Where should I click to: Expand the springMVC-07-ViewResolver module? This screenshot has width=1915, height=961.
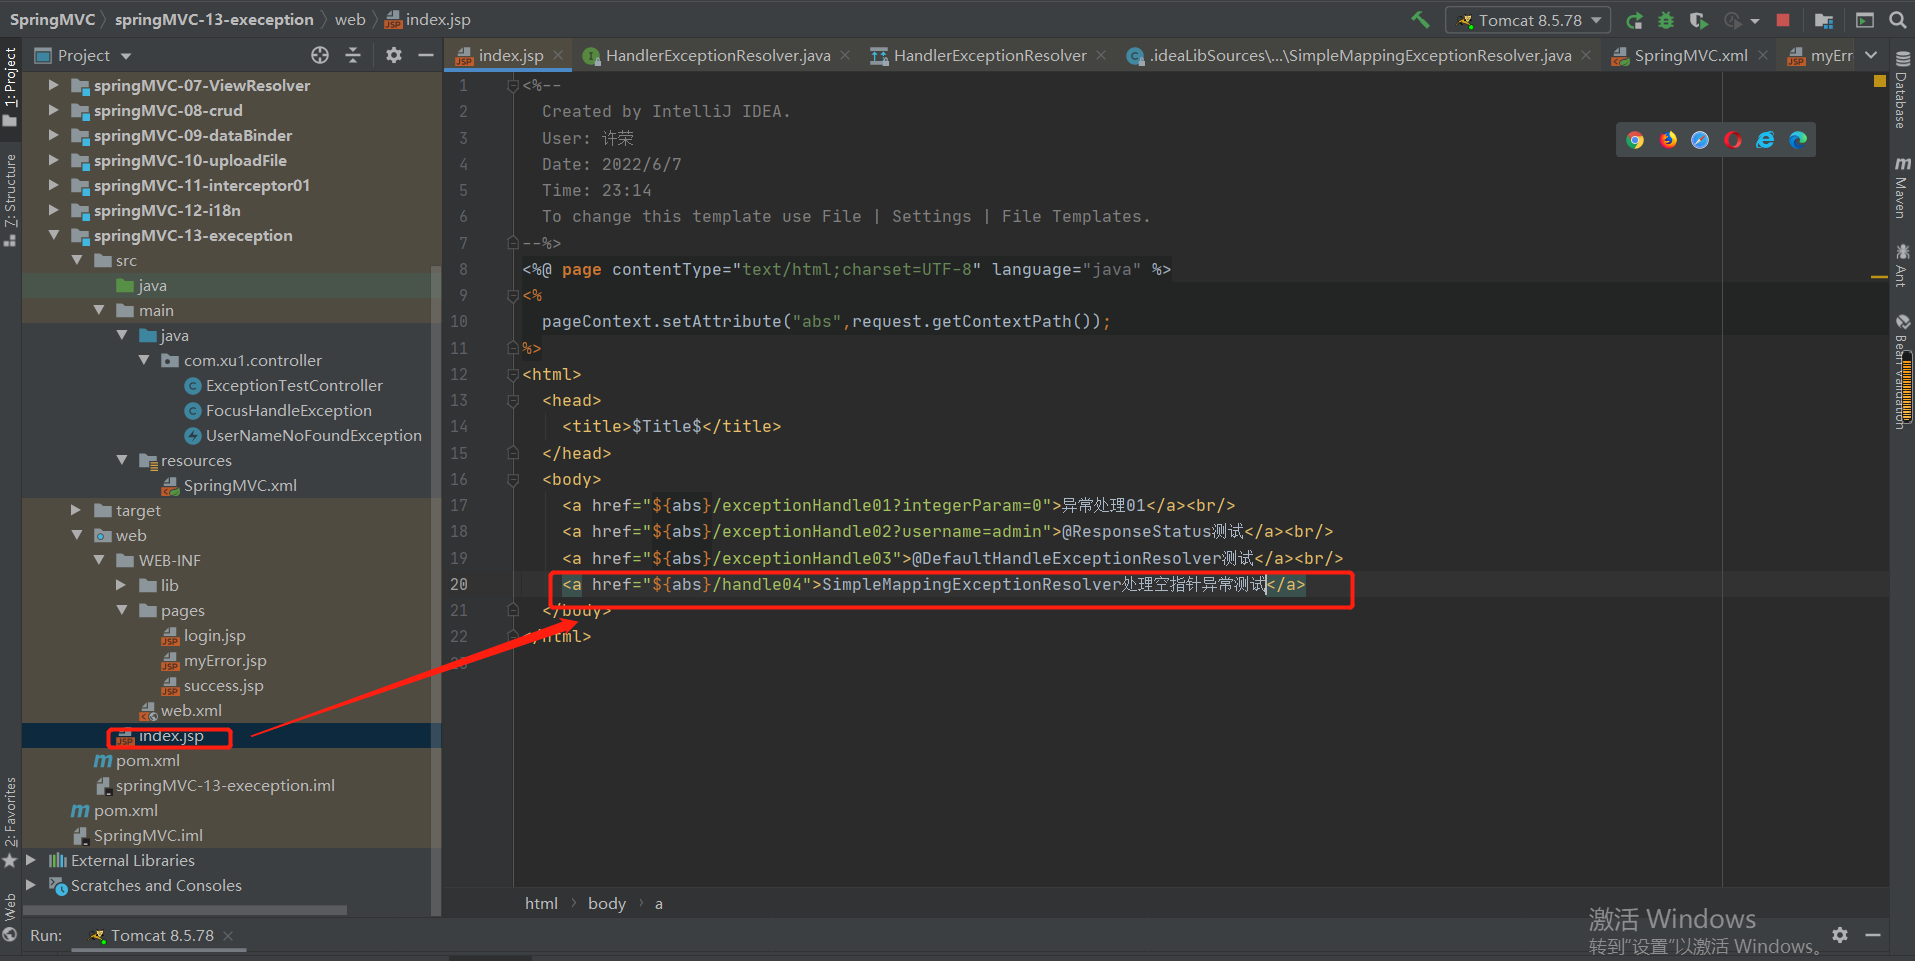click(x=54, y=85)
